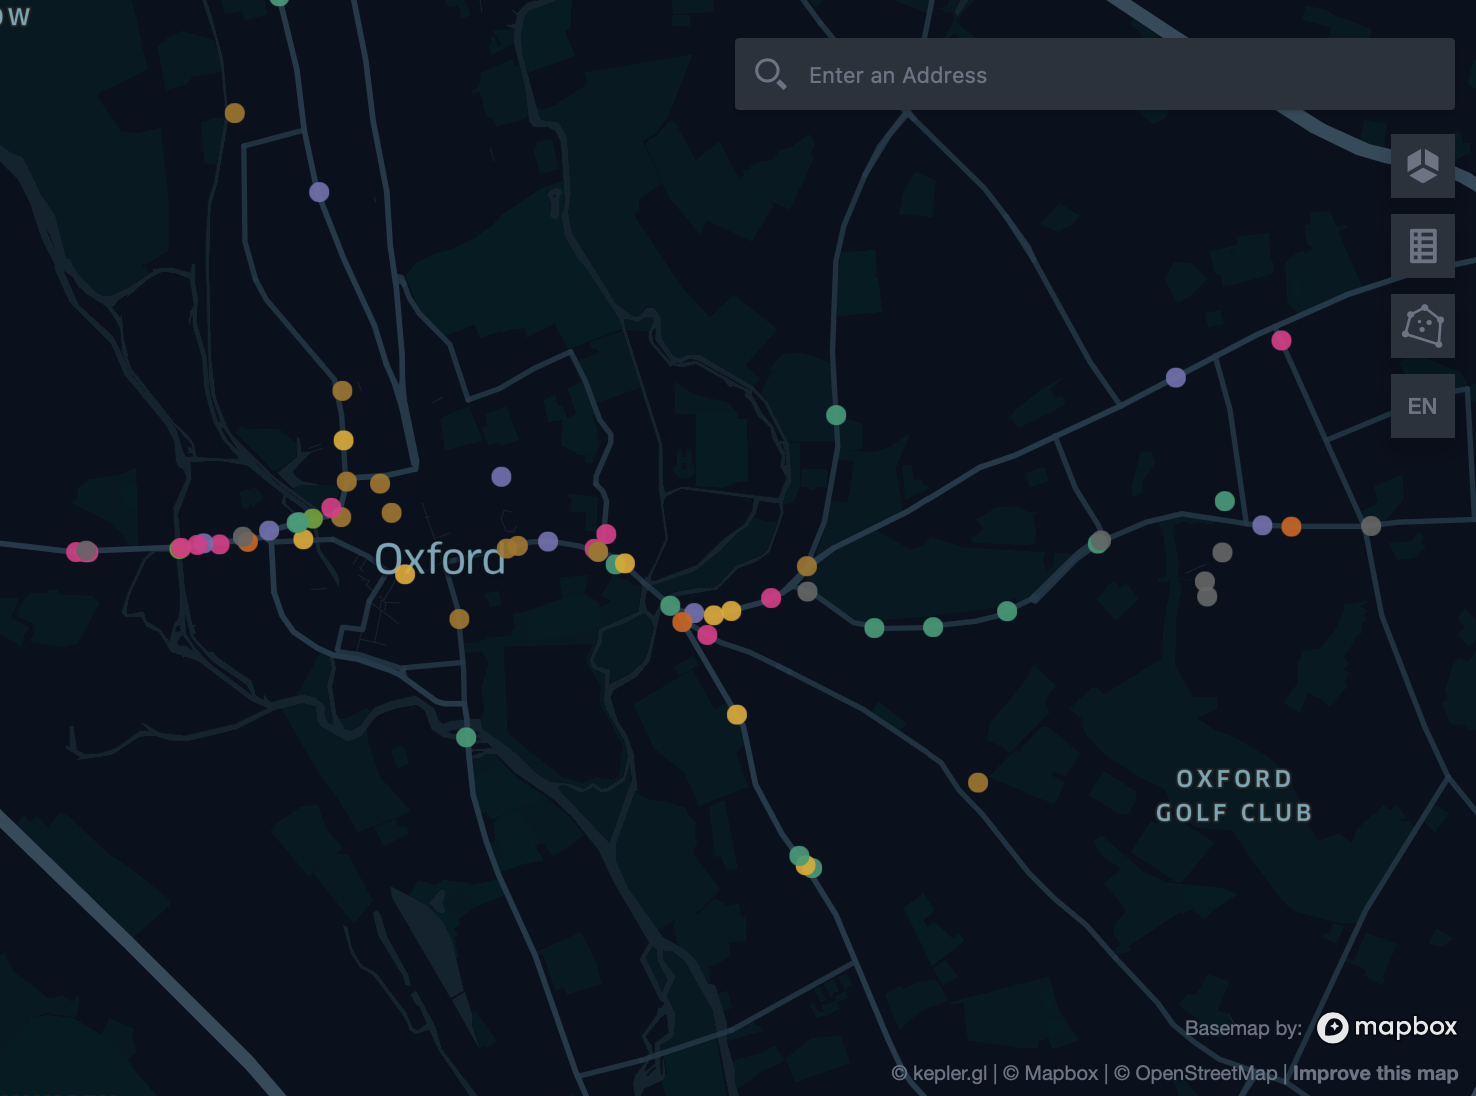1476x1096 pixels.
Task: Show the map legend panel
Action: (x=1422, y=245)
